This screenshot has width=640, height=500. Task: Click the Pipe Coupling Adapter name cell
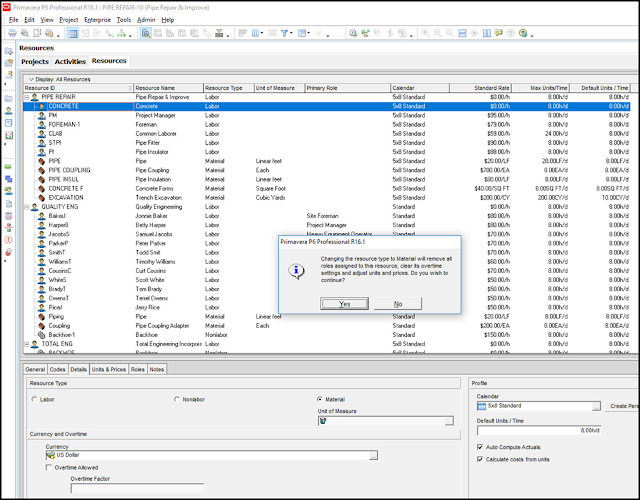[x=169, y=326]
